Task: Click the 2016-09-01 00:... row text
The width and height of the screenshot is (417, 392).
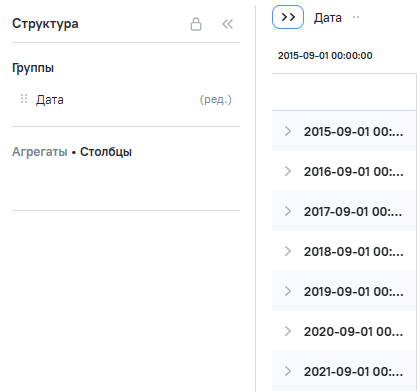Action: tap(353, 172)
